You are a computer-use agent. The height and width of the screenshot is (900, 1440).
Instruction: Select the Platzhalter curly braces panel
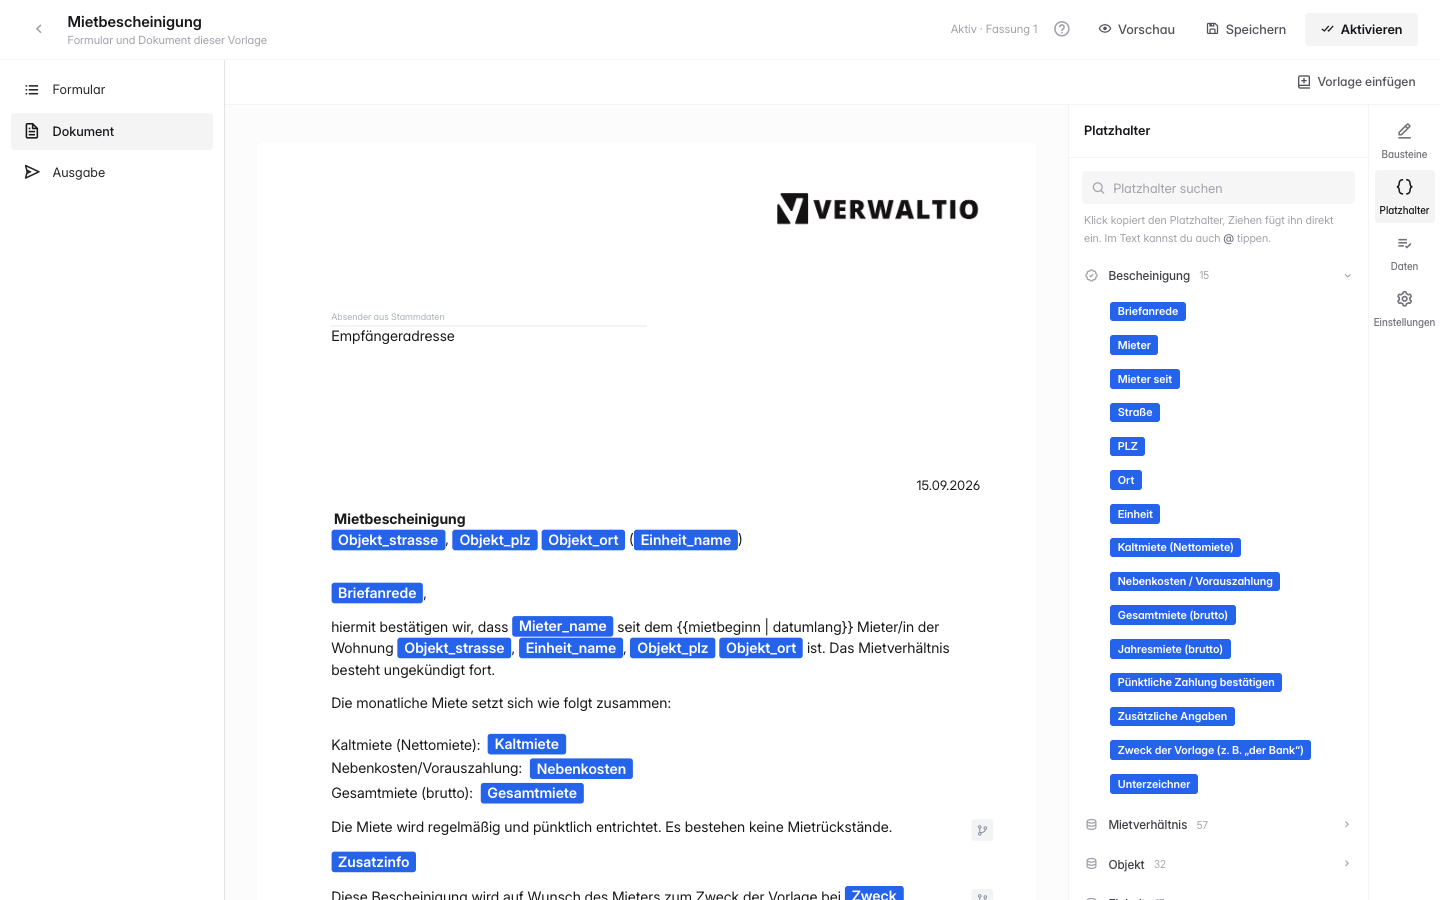coord(1404,195)
